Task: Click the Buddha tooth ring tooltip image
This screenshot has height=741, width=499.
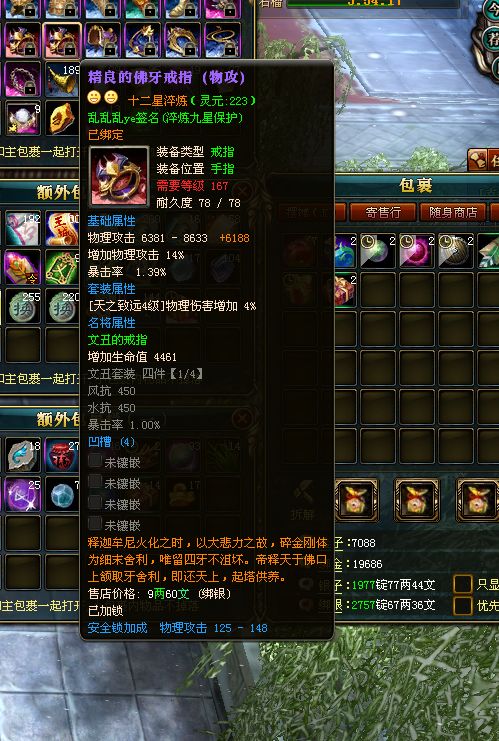Action: [x=119, y=178]
